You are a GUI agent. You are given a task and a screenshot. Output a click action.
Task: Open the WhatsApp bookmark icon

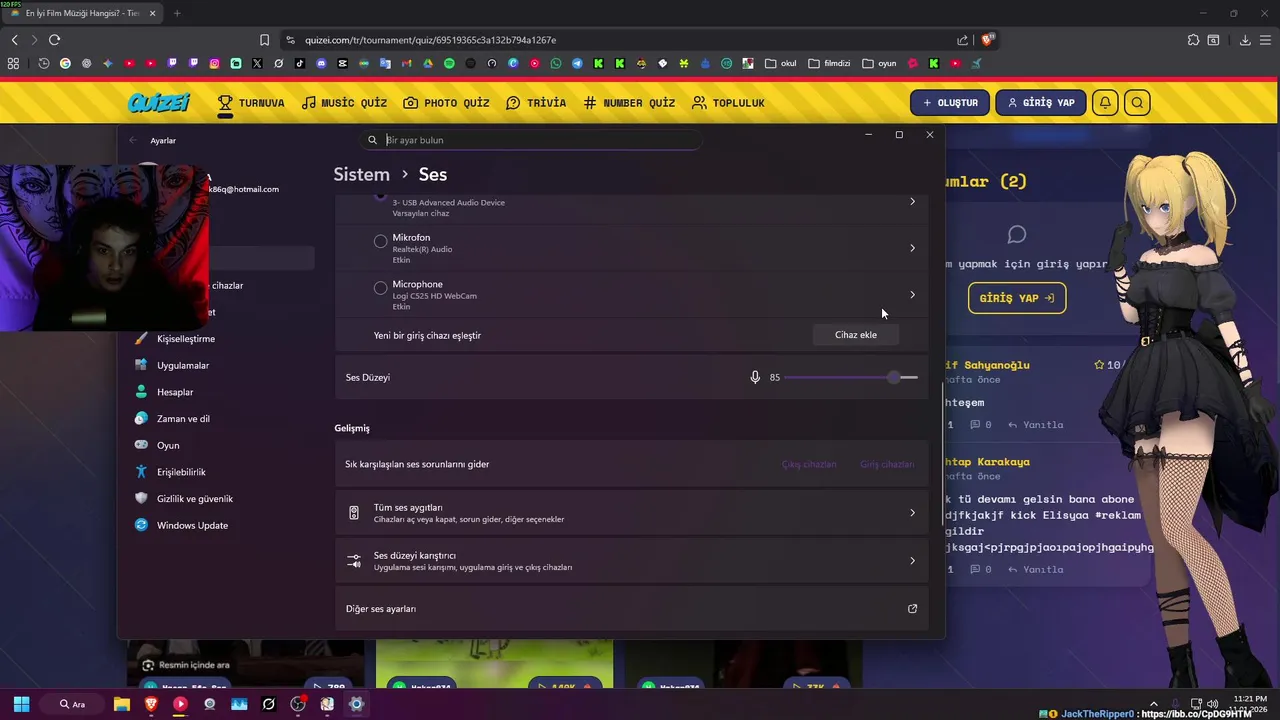pos(556,63)
